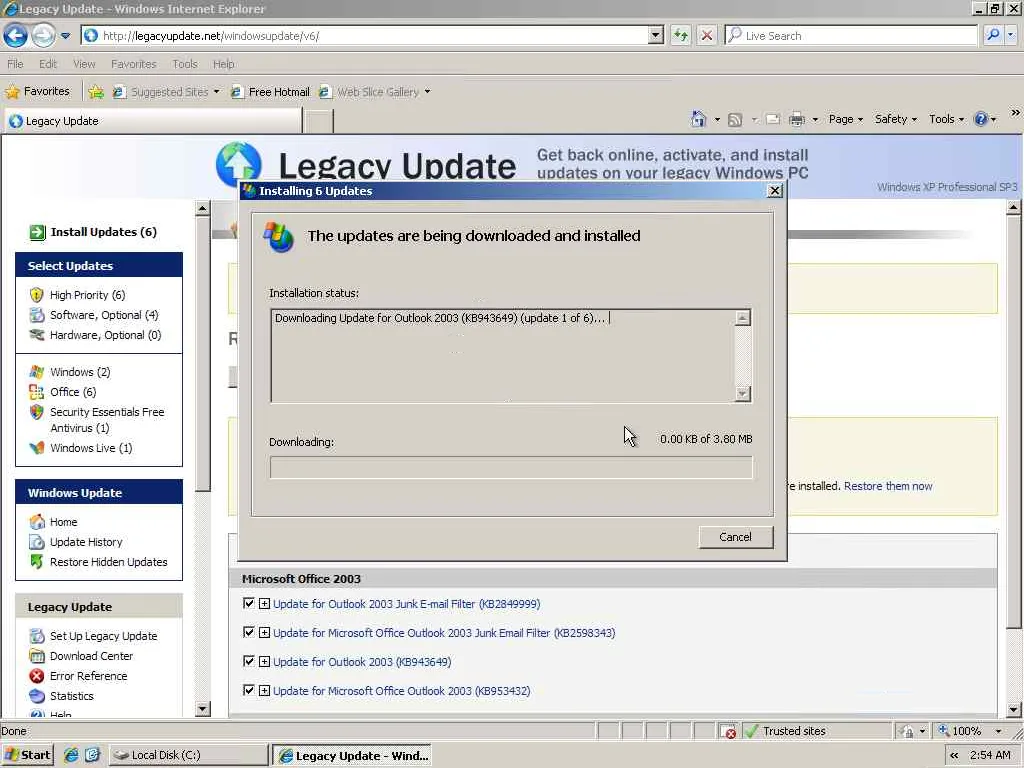Expand details for KB953432 update
This screenshot has height=768, width=1024.
tap(264, 690)
